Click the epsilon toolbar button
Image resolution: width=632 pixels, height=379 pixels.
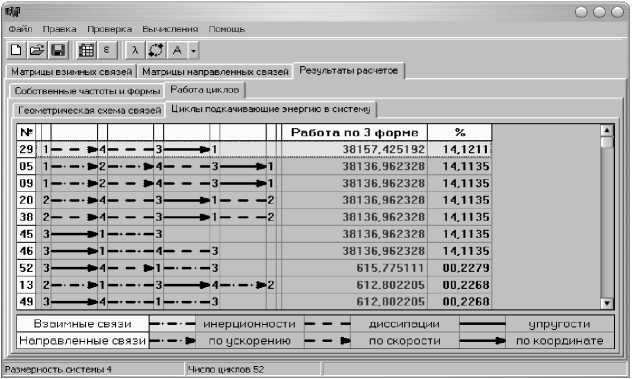107,50
